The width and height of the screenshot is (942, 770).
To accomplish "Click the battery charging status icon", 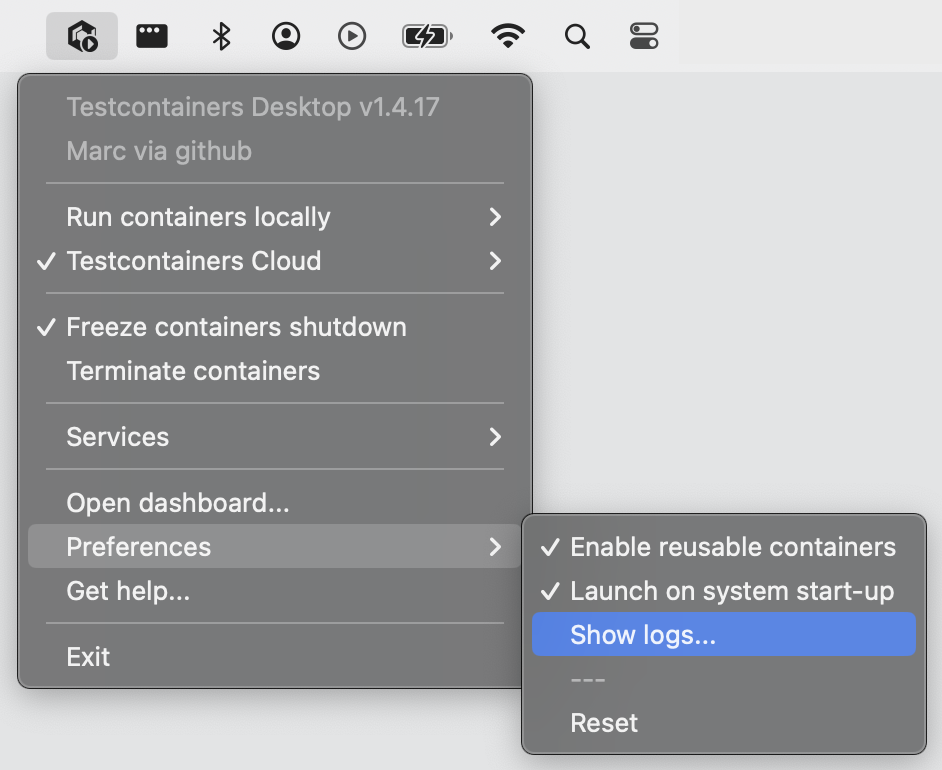I will (427, 35).
